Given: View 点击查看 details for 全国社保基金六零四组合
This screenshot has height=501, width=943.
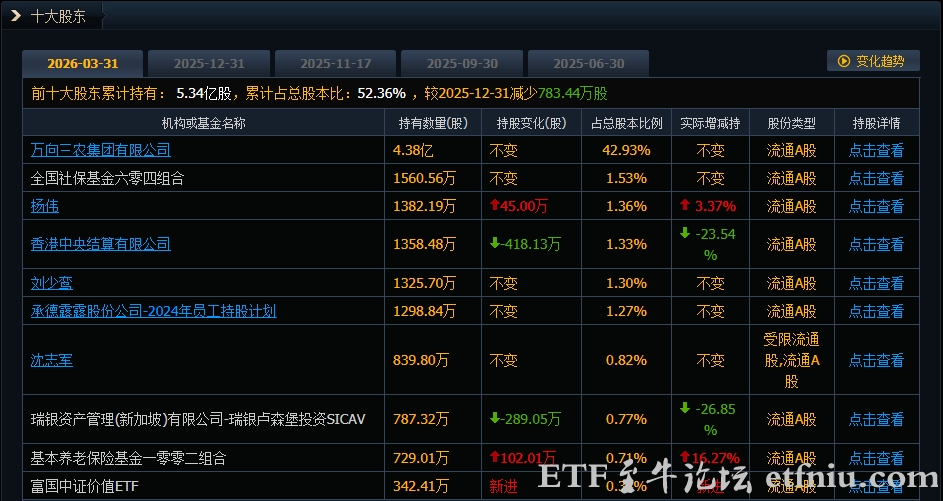Looking at the screenshot, I should tap(876, 178).
